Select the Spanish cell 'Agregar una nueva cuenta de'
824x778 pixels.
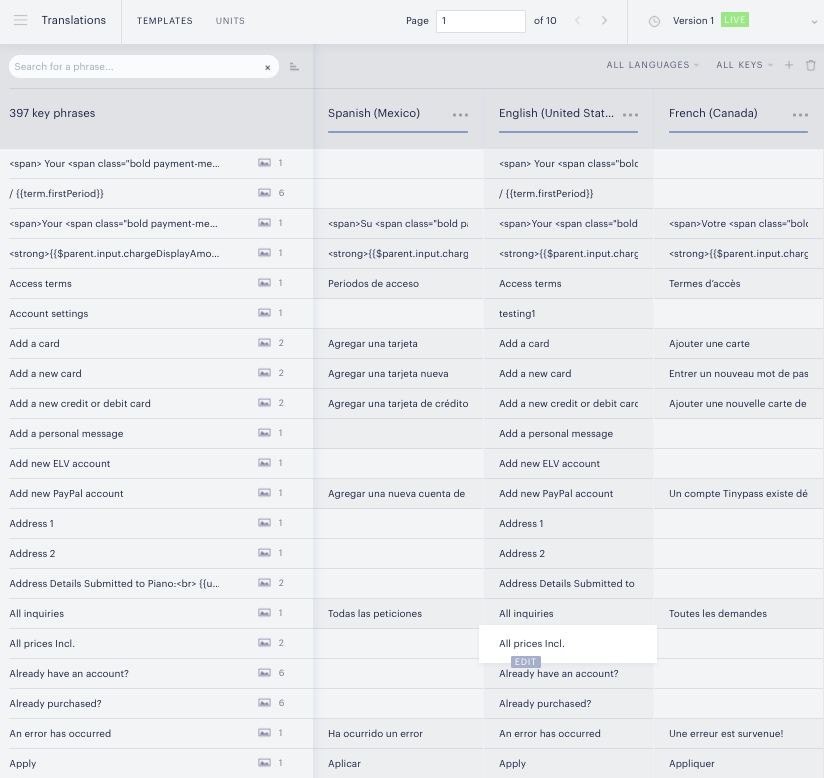396,494
